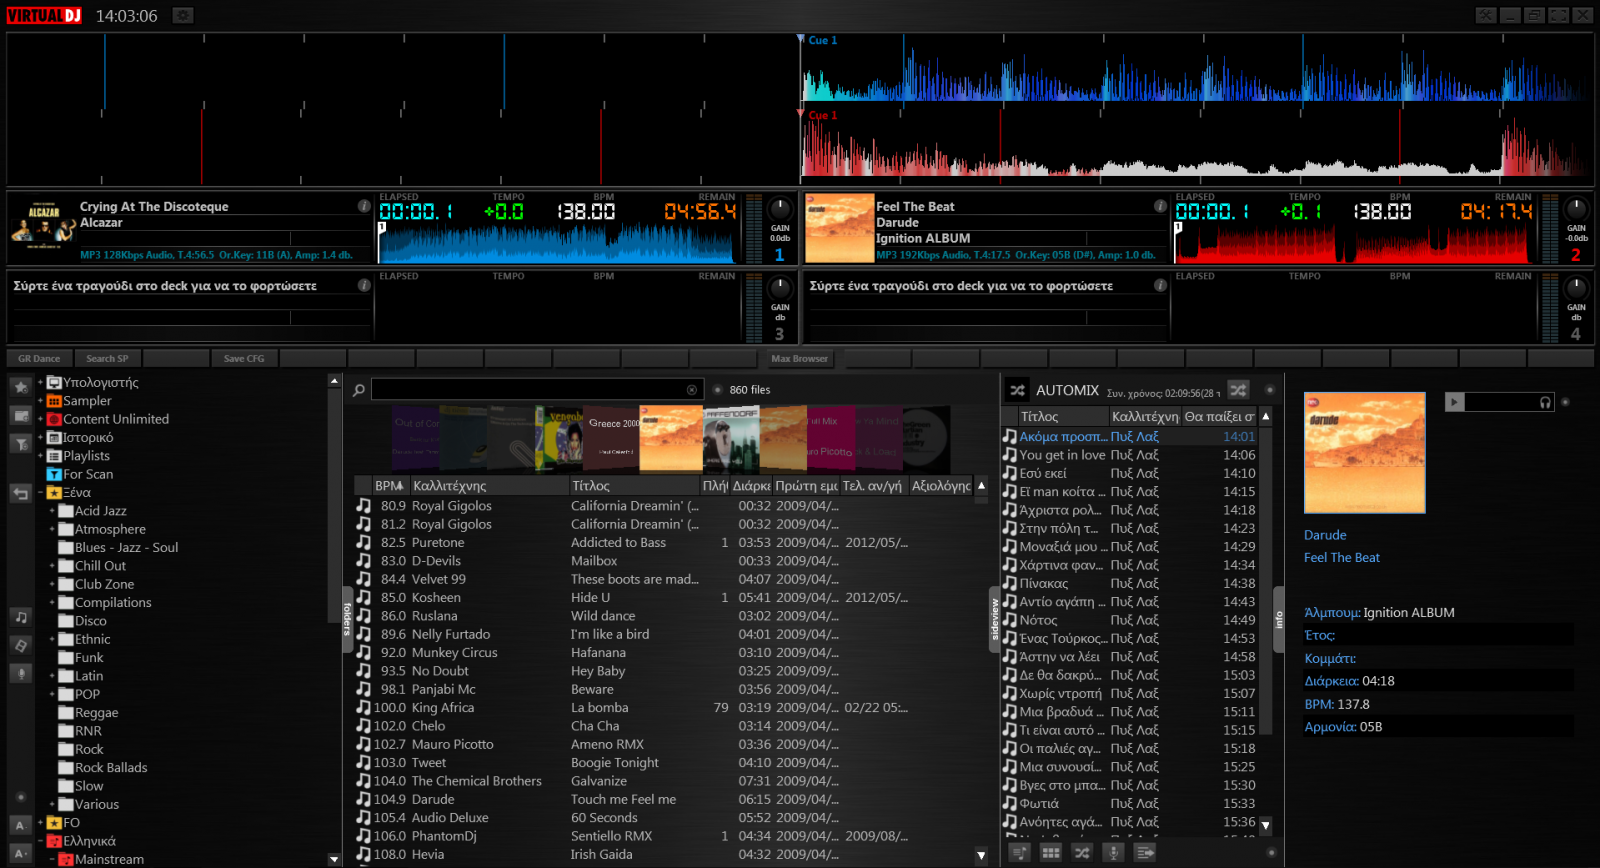Click the microphone icon in sideview bottom bar
1600x868 pixels.
pos(1113,852)
